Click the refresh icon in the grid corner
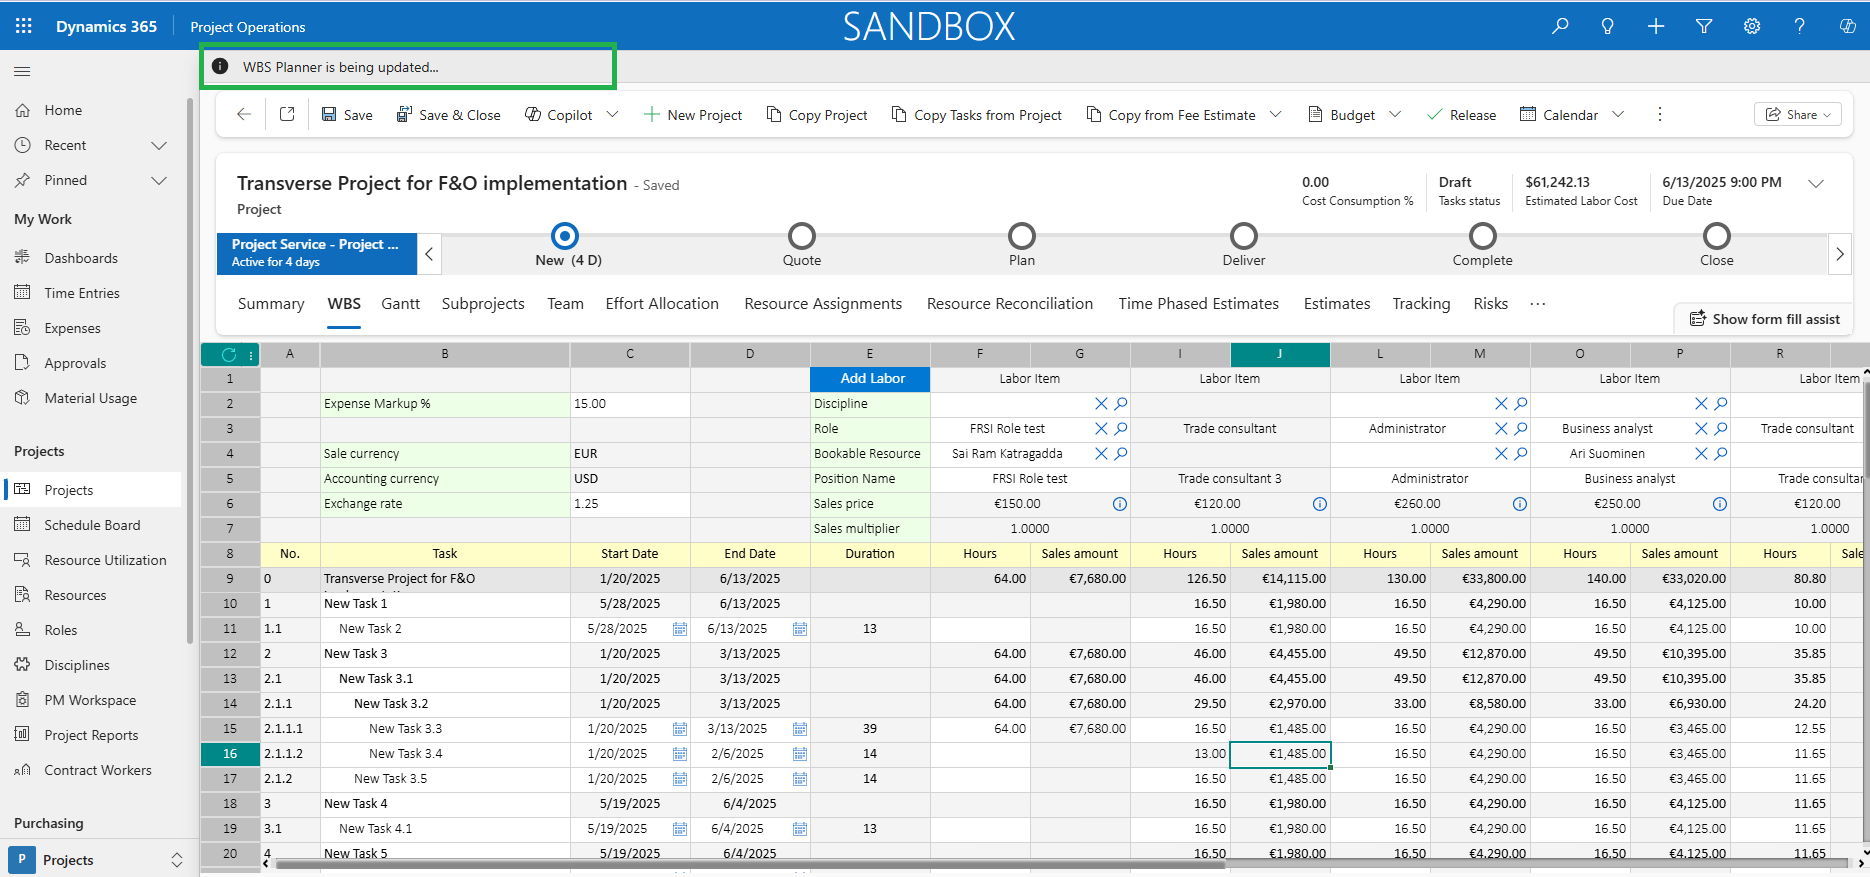Viewport: 1870px width, 877px height. tap(229, 354)
